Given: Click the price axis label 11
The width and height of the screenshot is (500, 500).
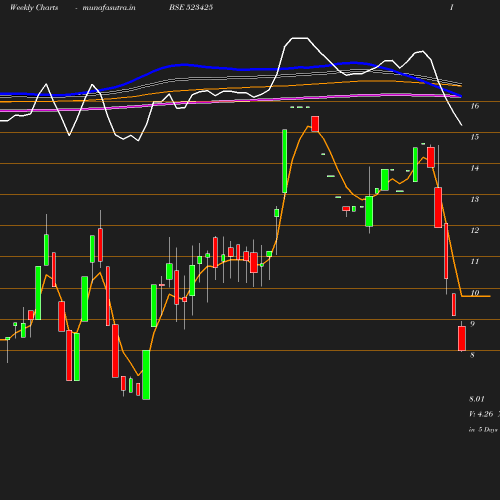Looking at the screenshot, I should (x=475, y=261).
